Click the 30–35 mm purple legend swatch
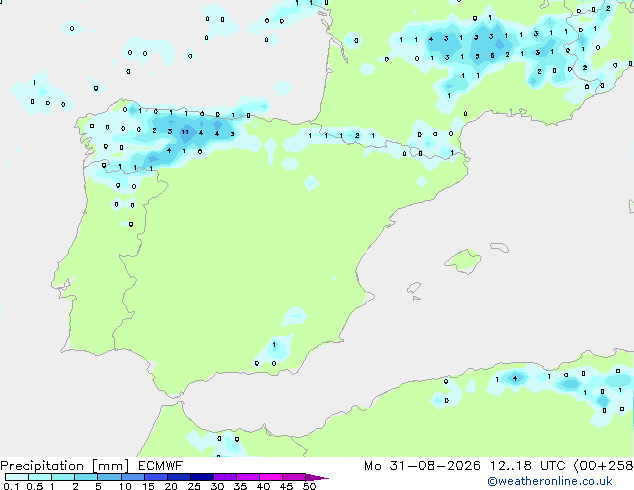The height and width of the screenshot is (490, 634). 224,477
